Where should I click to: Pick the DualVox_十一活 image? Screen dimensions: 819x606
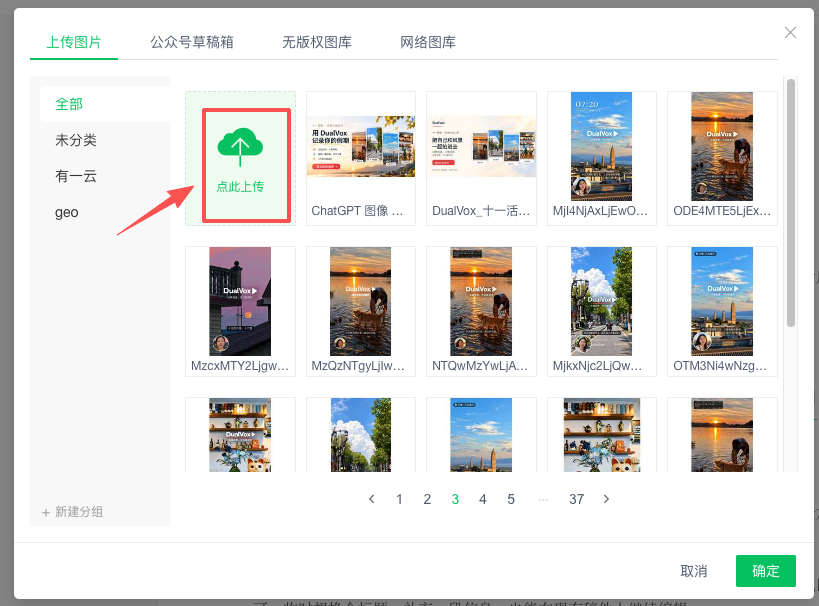click(x=482, y=159)
